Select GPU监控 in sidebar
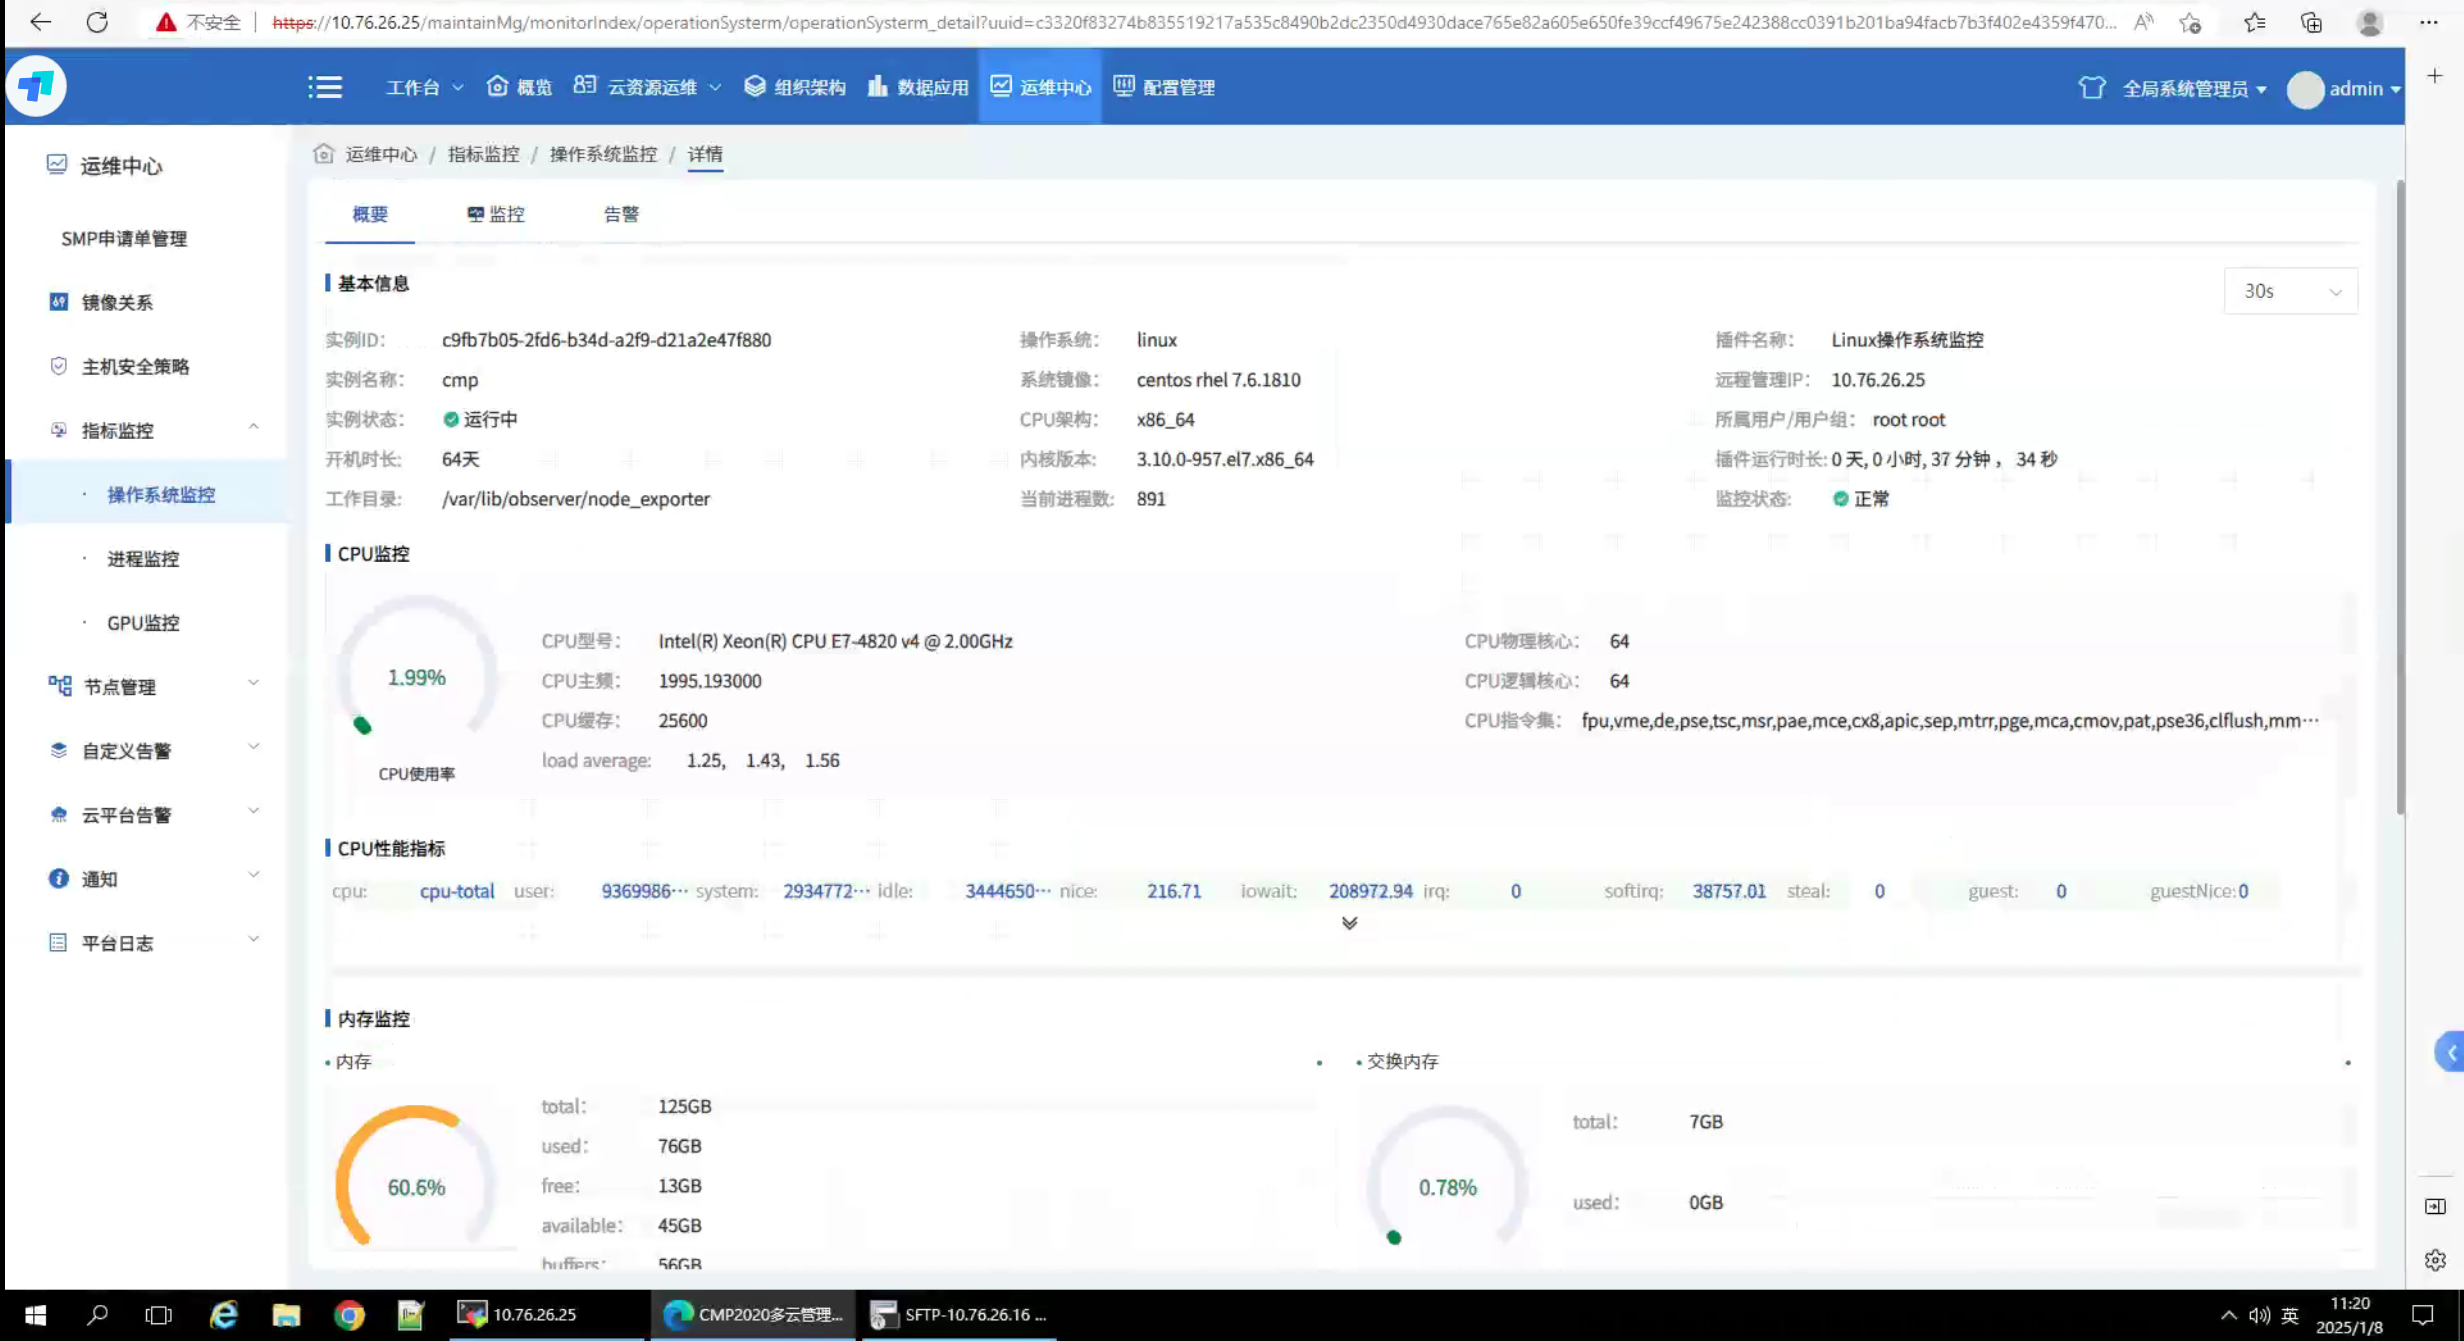Viewport: 2464px width, 1342px height. tap(143, 622)
